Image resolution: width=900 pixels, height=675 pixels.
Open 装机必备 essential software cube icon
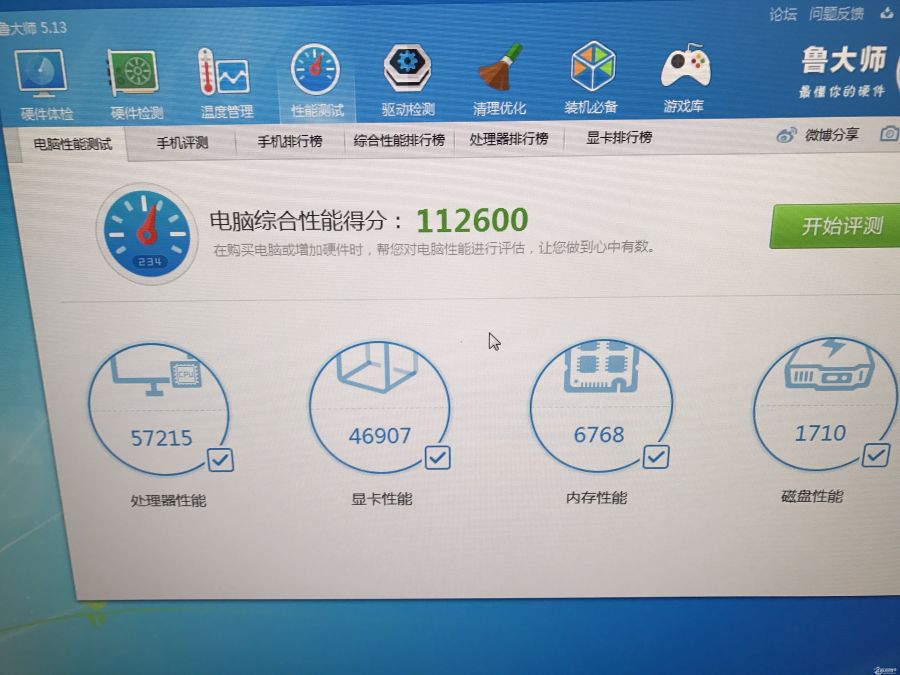click(593, 65)
